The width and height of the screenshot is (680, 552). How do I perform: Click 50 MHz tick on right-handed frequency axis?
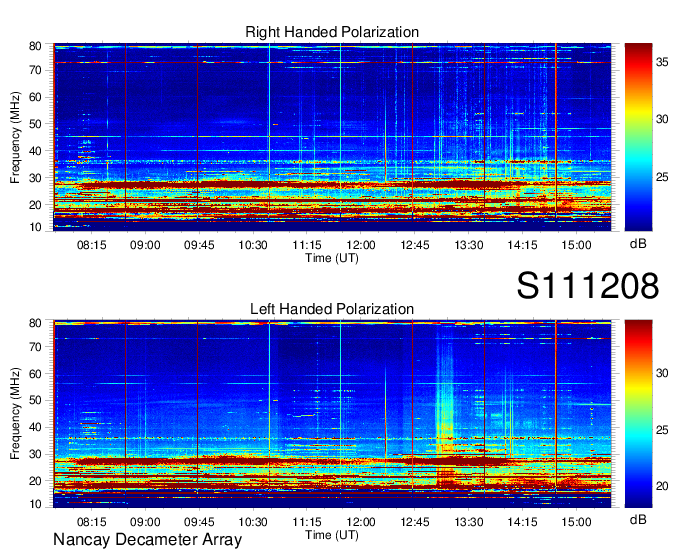pyautogui.click(x=35, y=124)
